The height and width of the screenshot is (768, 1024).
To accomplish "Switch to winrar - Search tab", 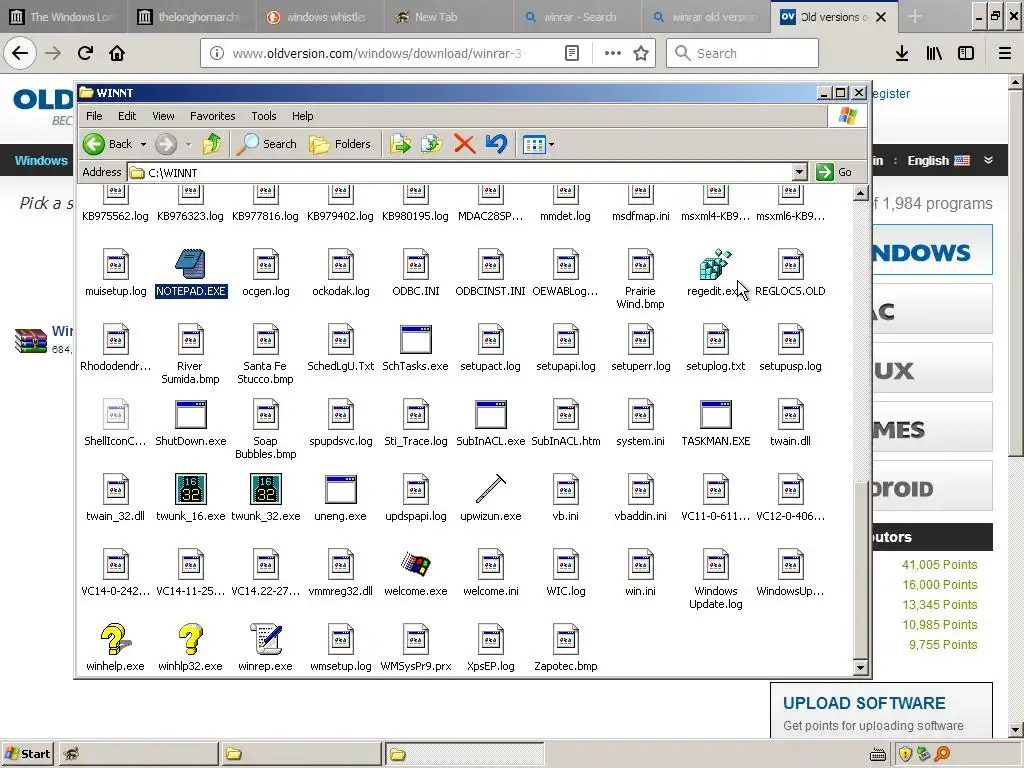I will 577,17.
